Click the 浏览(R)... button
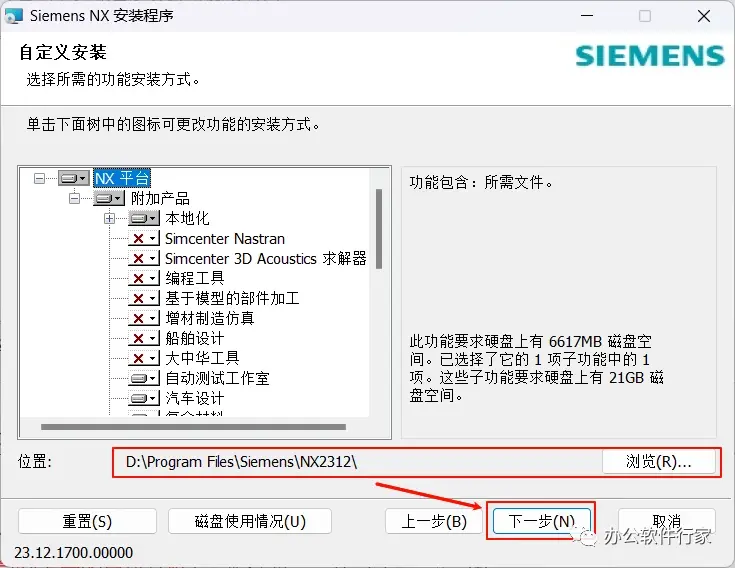The image size is (735, 568). 659,462
